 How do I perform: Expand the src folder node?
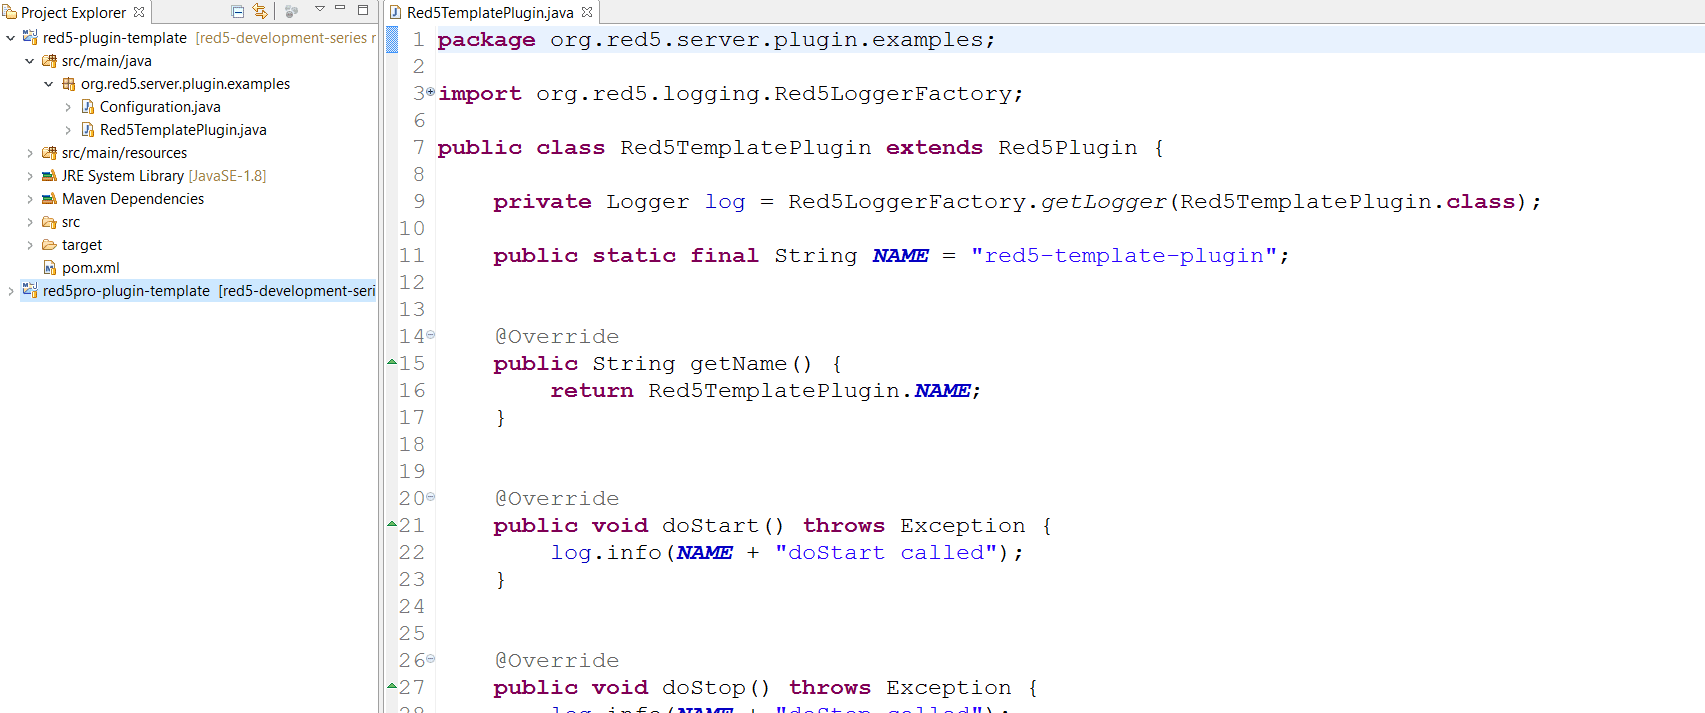(x=30, y=222)
